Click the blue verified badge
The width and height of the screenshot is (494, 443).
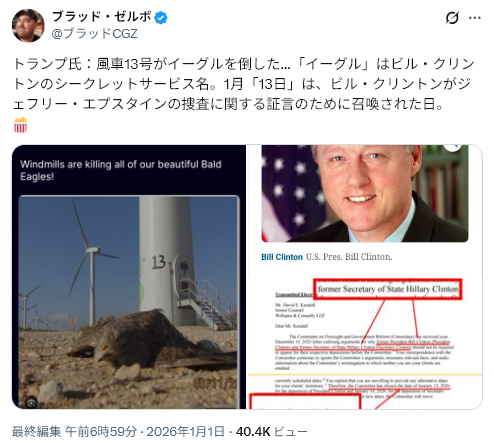161,18
